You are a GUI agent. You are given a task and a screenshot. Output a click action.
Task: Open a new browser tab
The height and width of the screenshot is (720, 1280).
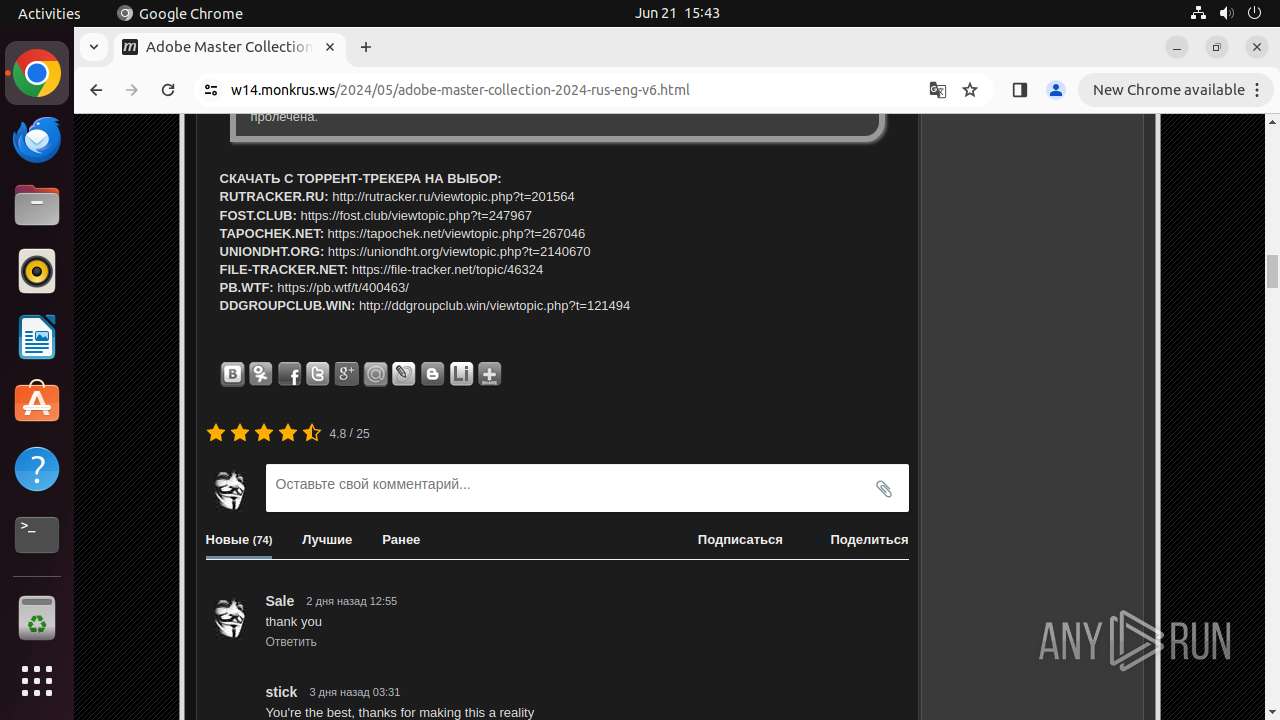point(366,47)
